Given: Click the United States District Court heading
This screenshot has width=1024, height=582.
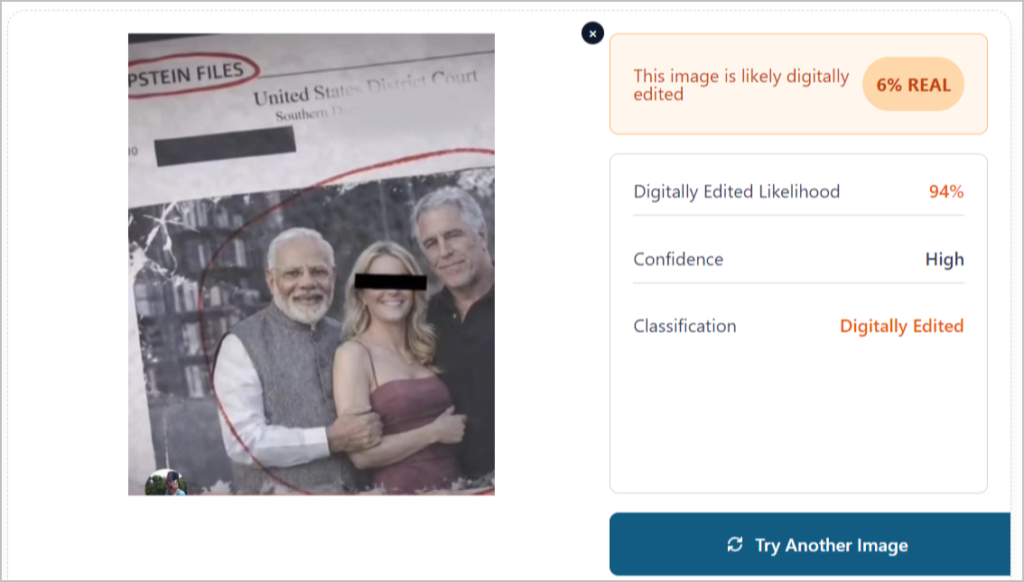Looking at the screenshot, I should (366, 88).
